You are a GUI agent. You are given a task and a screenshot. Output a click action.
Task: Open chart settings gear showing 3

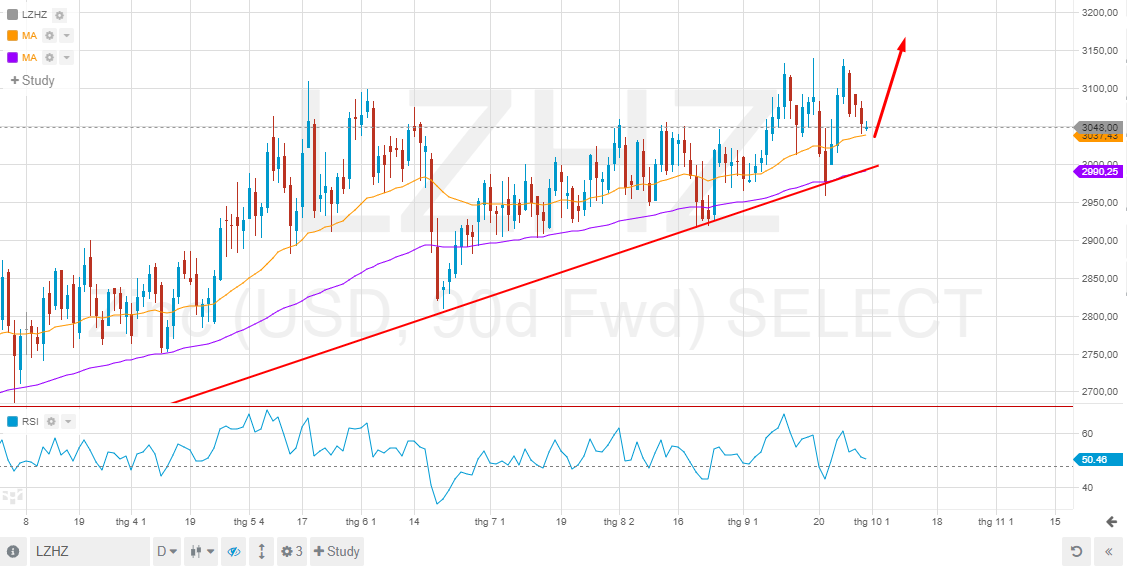click(291, 552)
